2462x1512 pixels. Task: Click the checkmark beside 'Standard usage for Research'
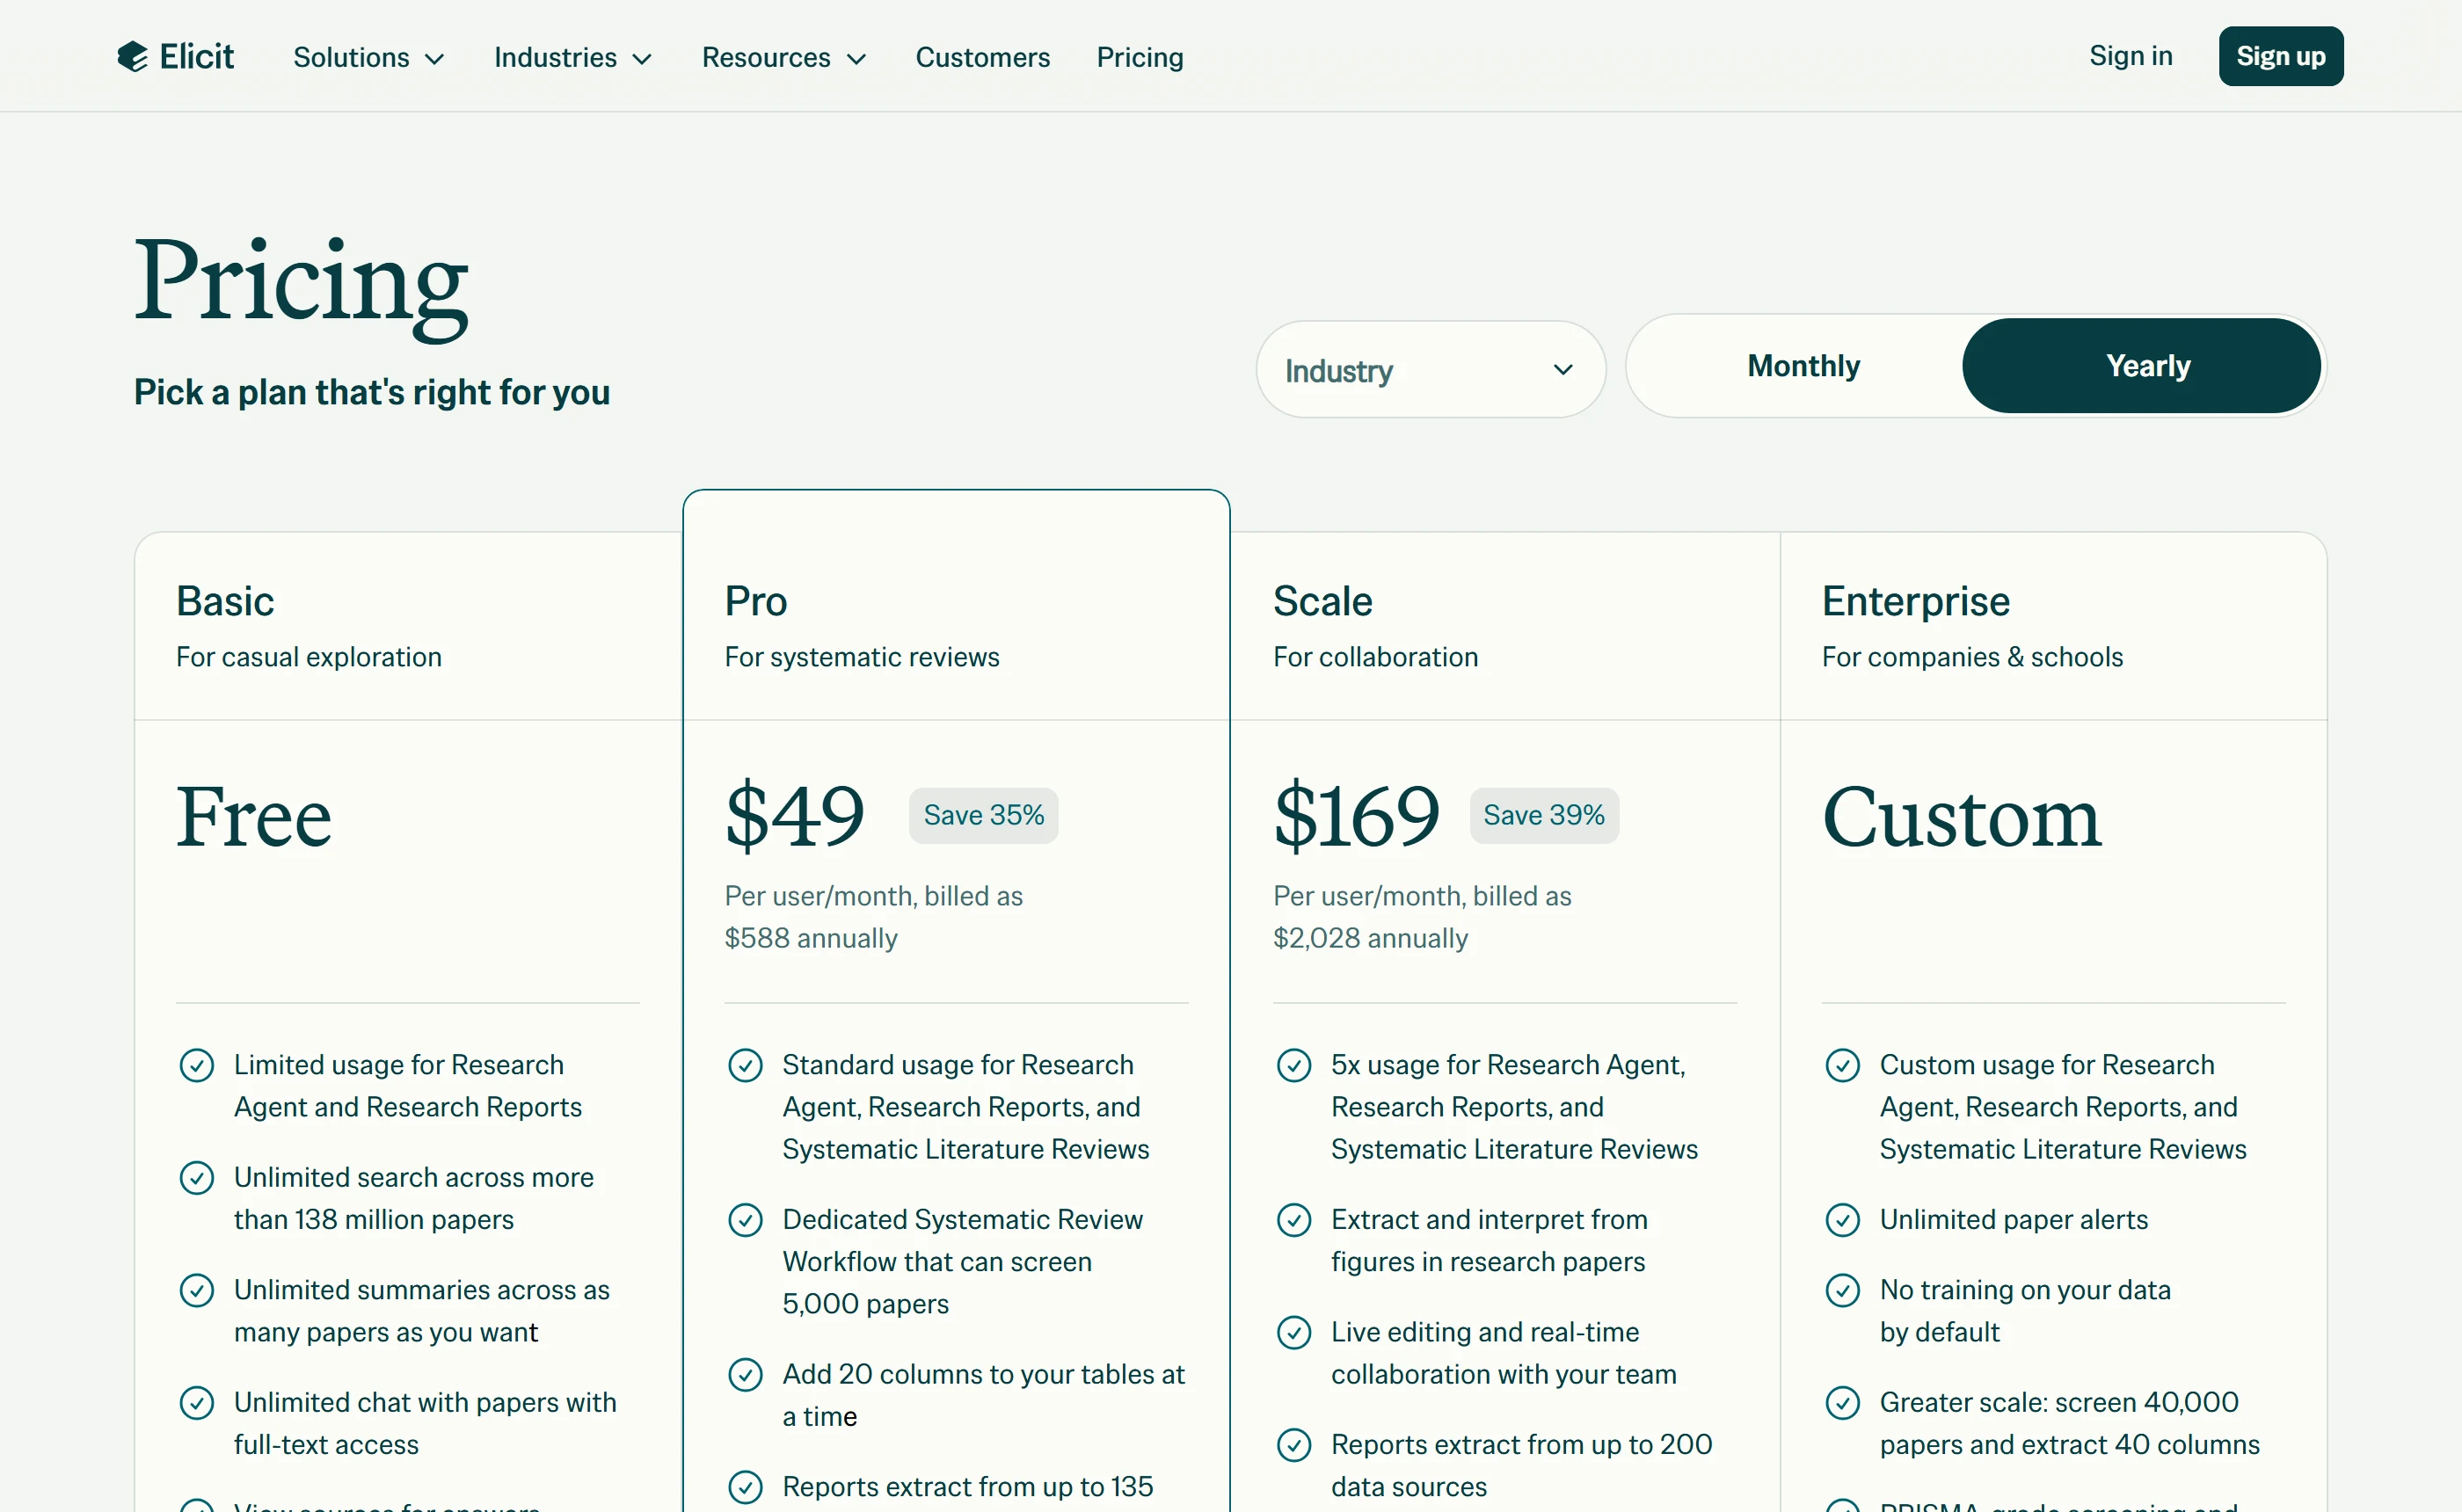[x=745, y=1065]
